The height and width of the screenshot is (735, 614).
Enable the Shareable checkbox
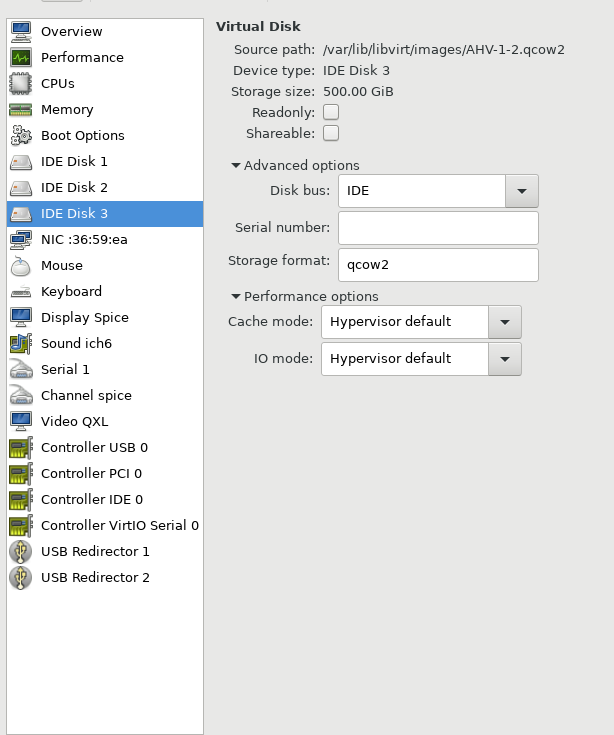coord(331,134)
